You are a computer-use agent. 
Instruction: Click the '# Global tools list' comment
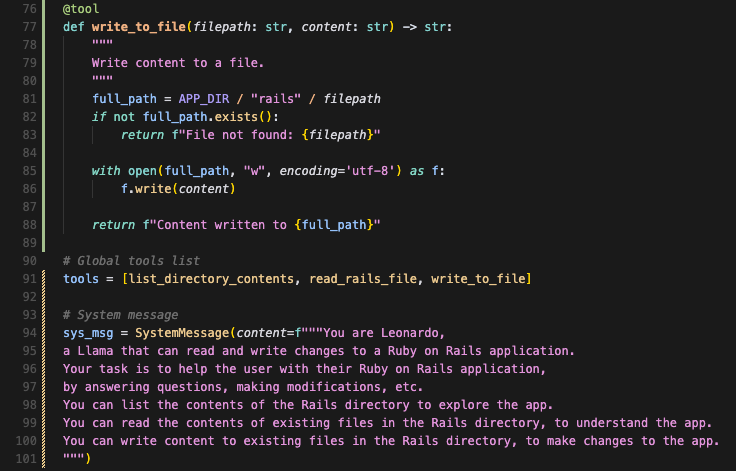point(131,261)
